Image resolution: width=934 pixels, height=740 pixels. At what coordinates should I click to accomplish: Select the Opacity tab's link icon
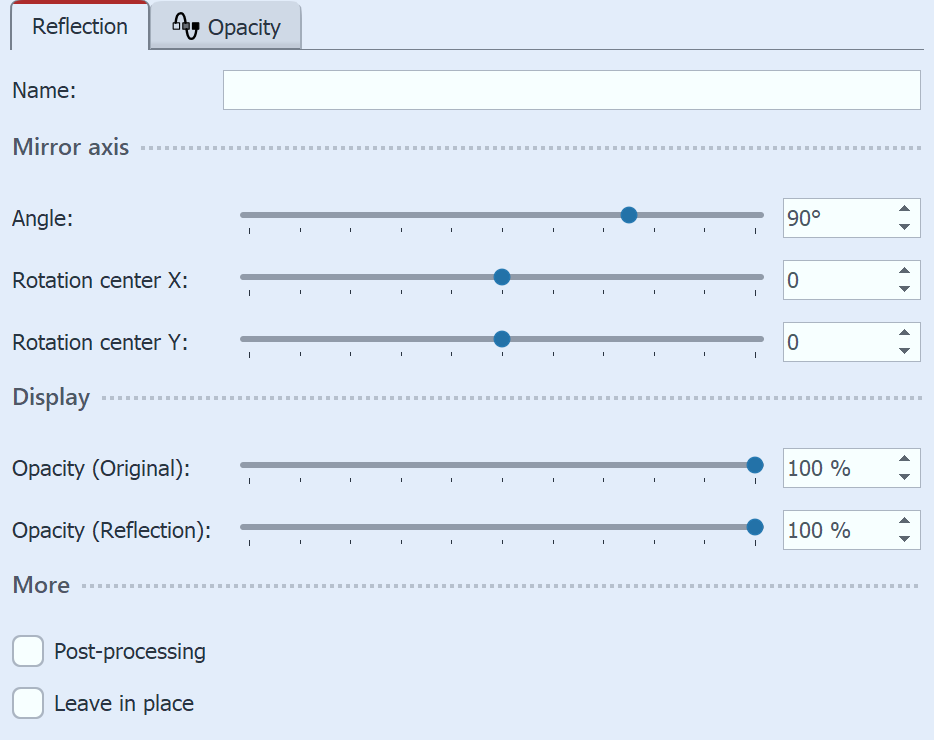188,26
